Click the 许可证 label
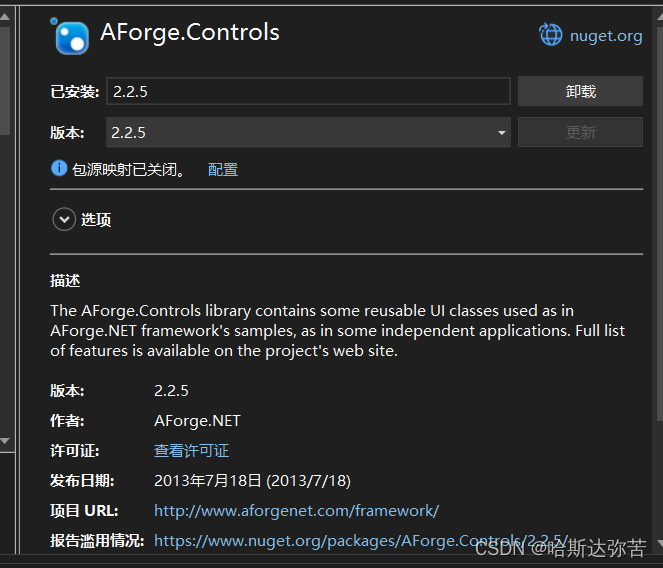The width and height of the screenshot is (663, 568). coord(75,450)
